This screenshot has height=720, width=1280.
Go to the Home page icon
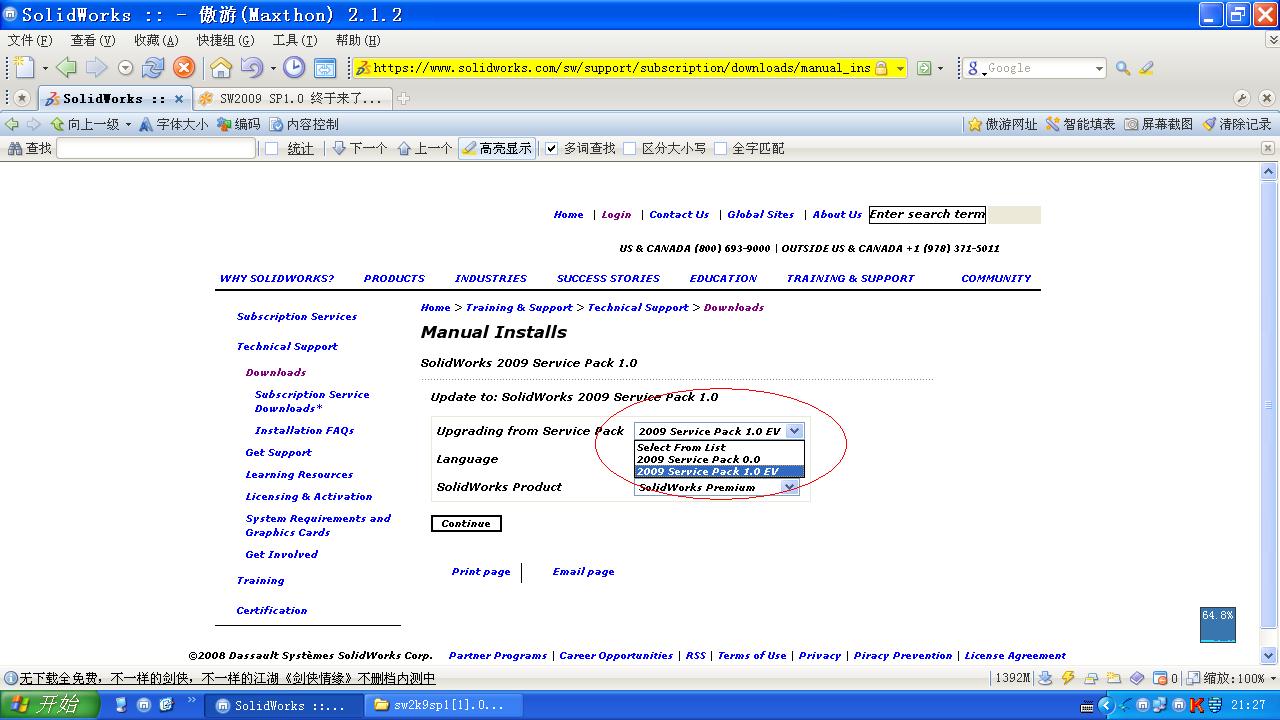[221, 68]
